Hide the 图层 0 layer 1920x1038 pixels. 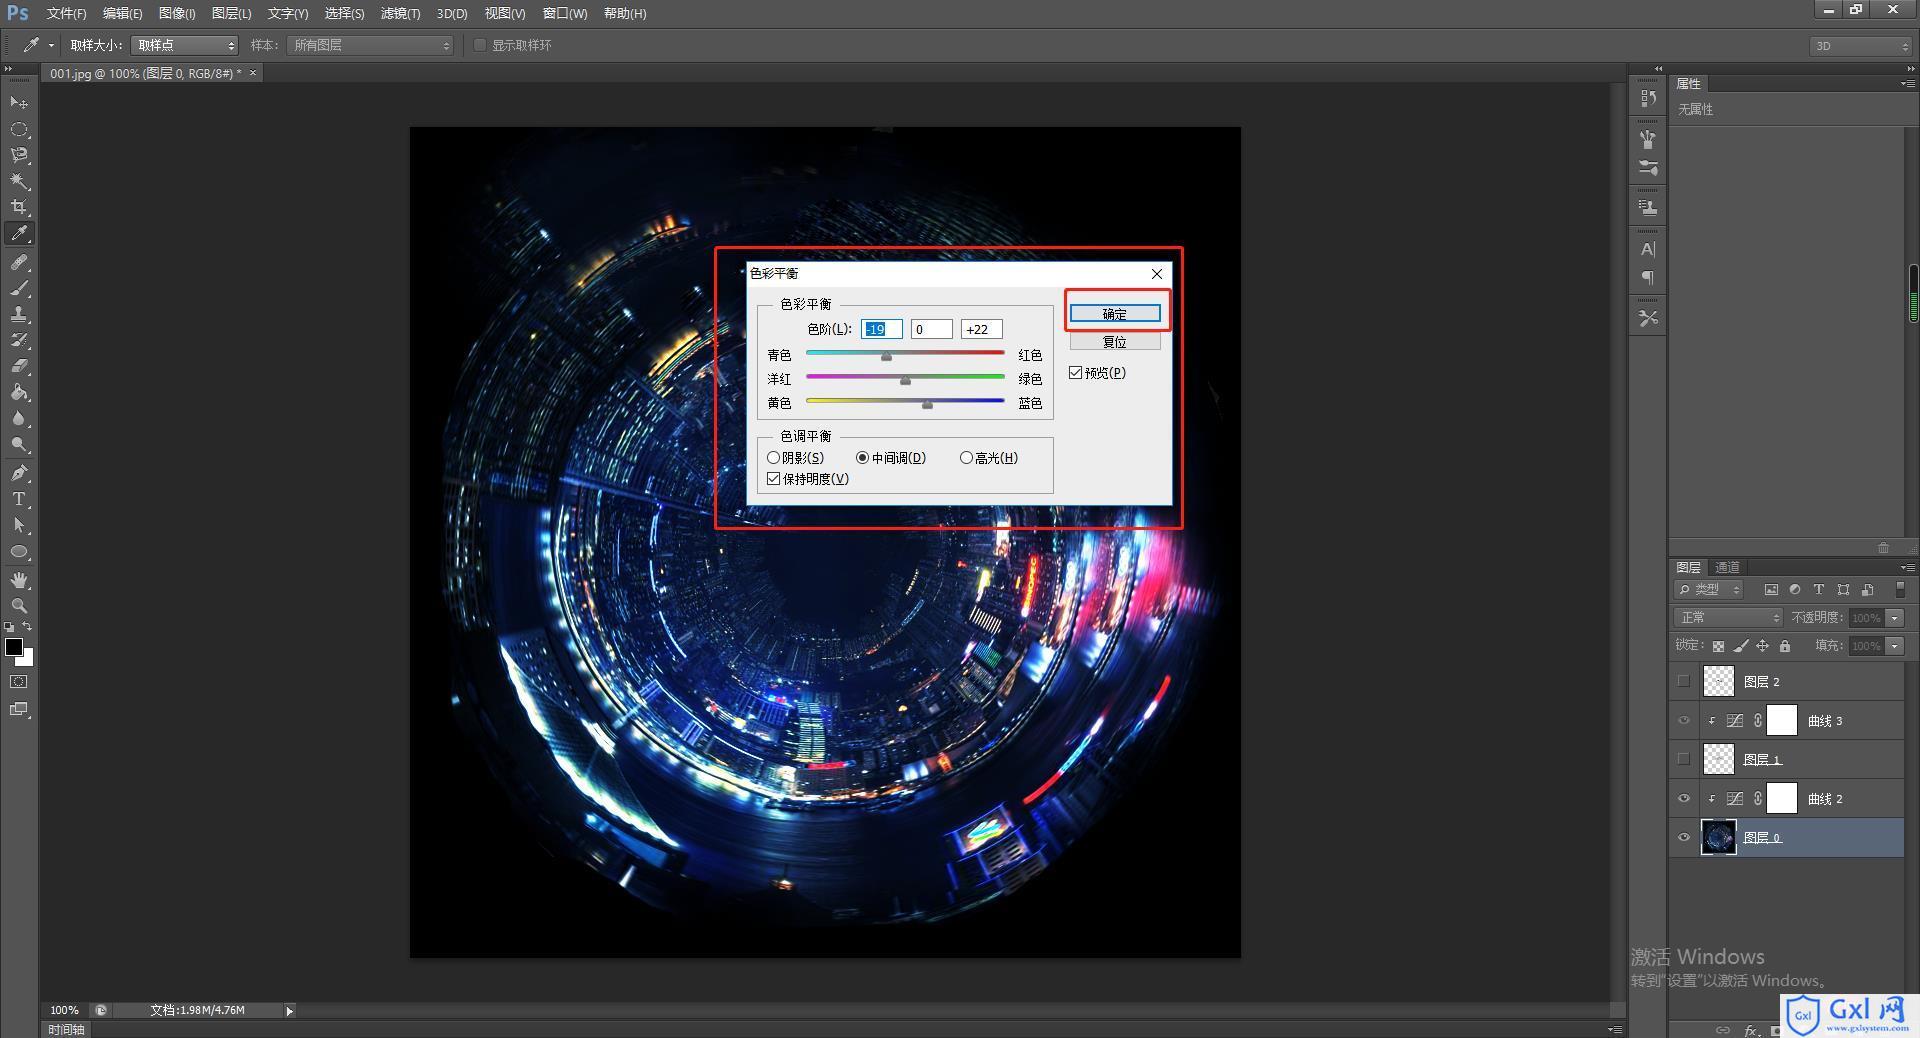pyautogui.click(x=1684, y=837)
